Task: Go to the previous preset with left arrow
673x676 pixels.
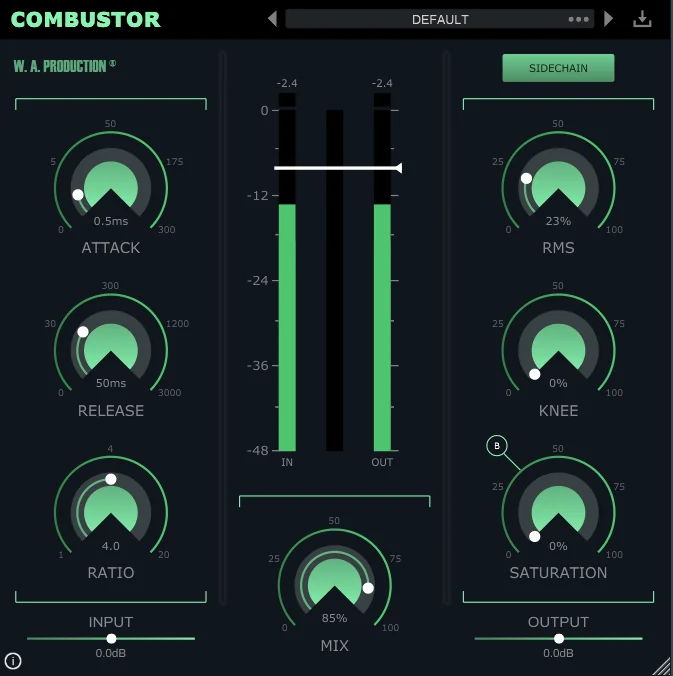Action: click(x=272, y=19)
